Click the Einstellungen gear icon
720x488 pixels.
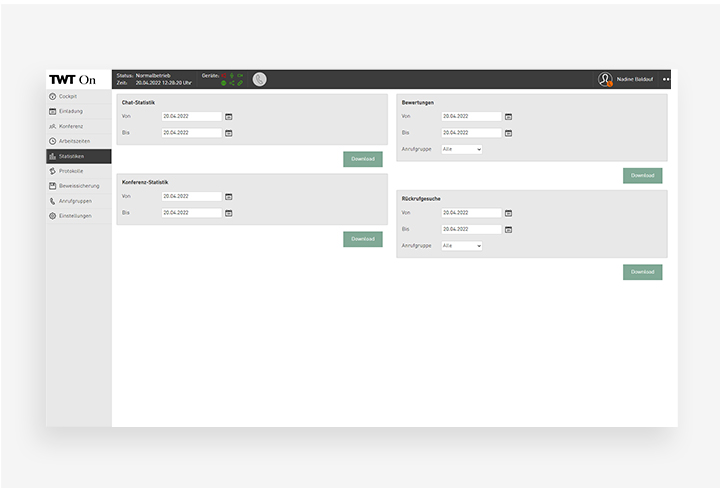52,216
